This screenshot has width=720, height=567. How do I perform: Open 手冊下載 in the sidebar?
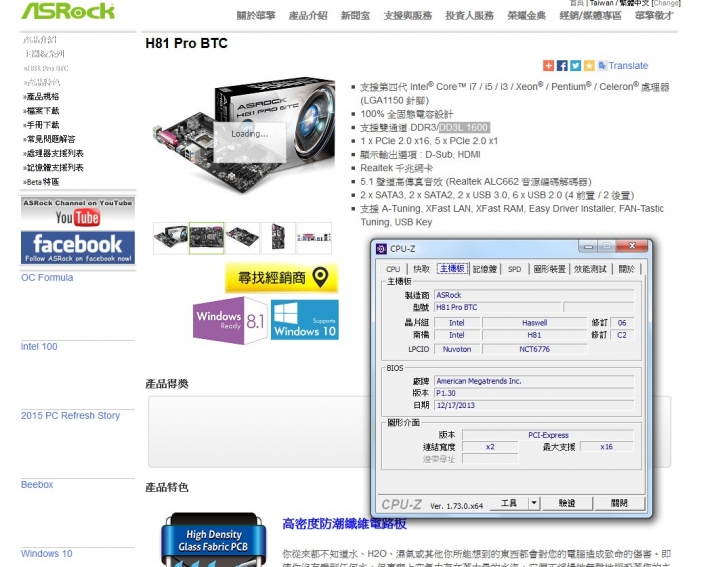[41, 125]
